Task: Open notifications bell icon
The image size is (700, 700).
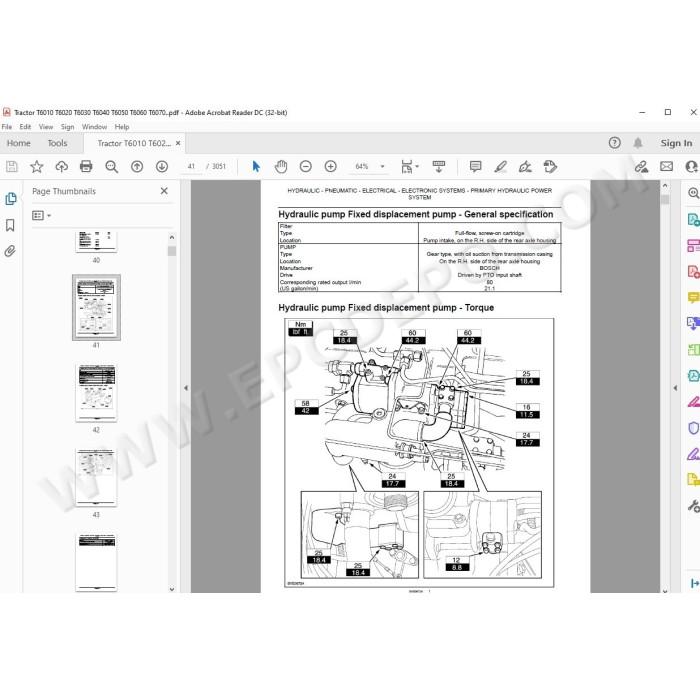Action: pos(638,143)
